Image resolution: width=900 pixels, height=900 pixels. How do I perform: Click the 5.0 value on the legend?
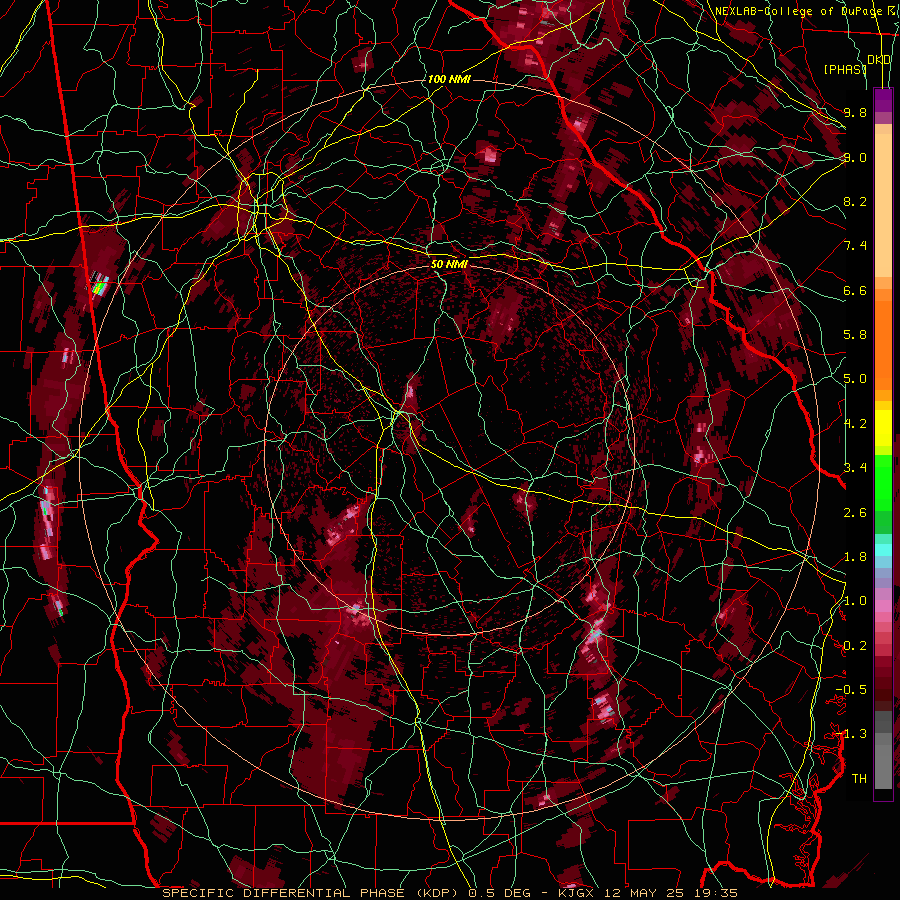pos(855,379)
